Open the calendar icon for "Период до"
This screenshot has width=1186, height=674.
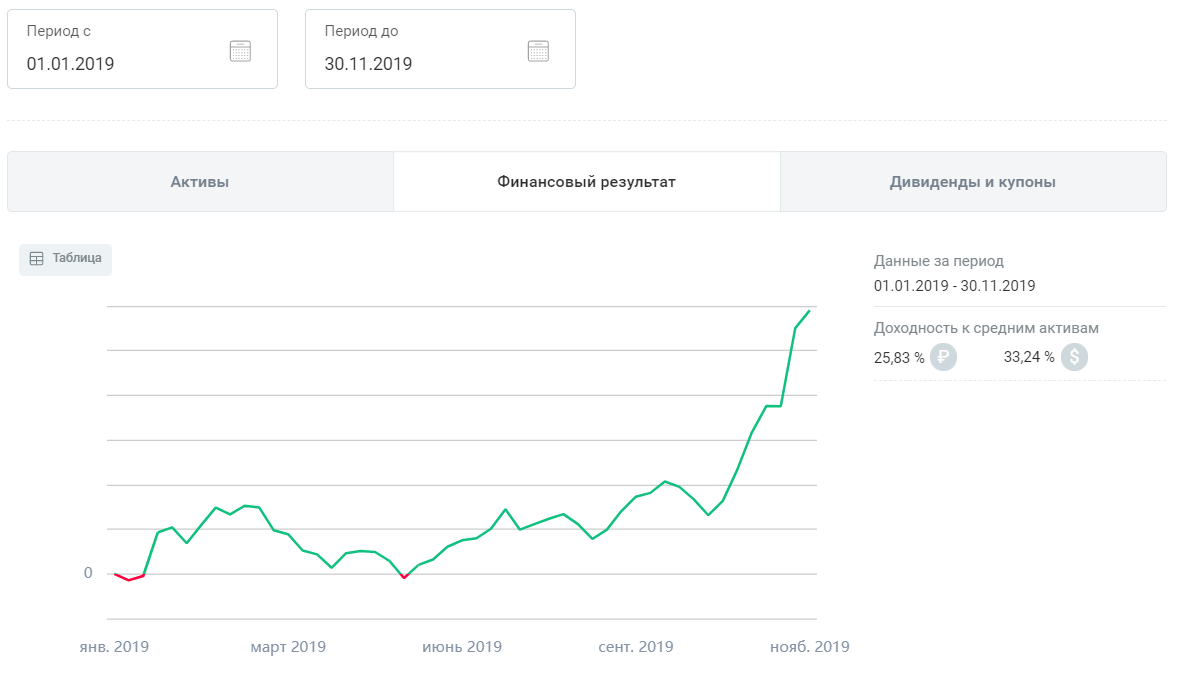tap(538, 51)
